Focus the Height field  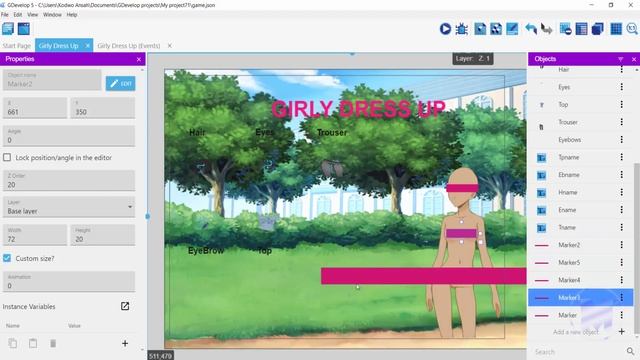[x=102, y=235]
